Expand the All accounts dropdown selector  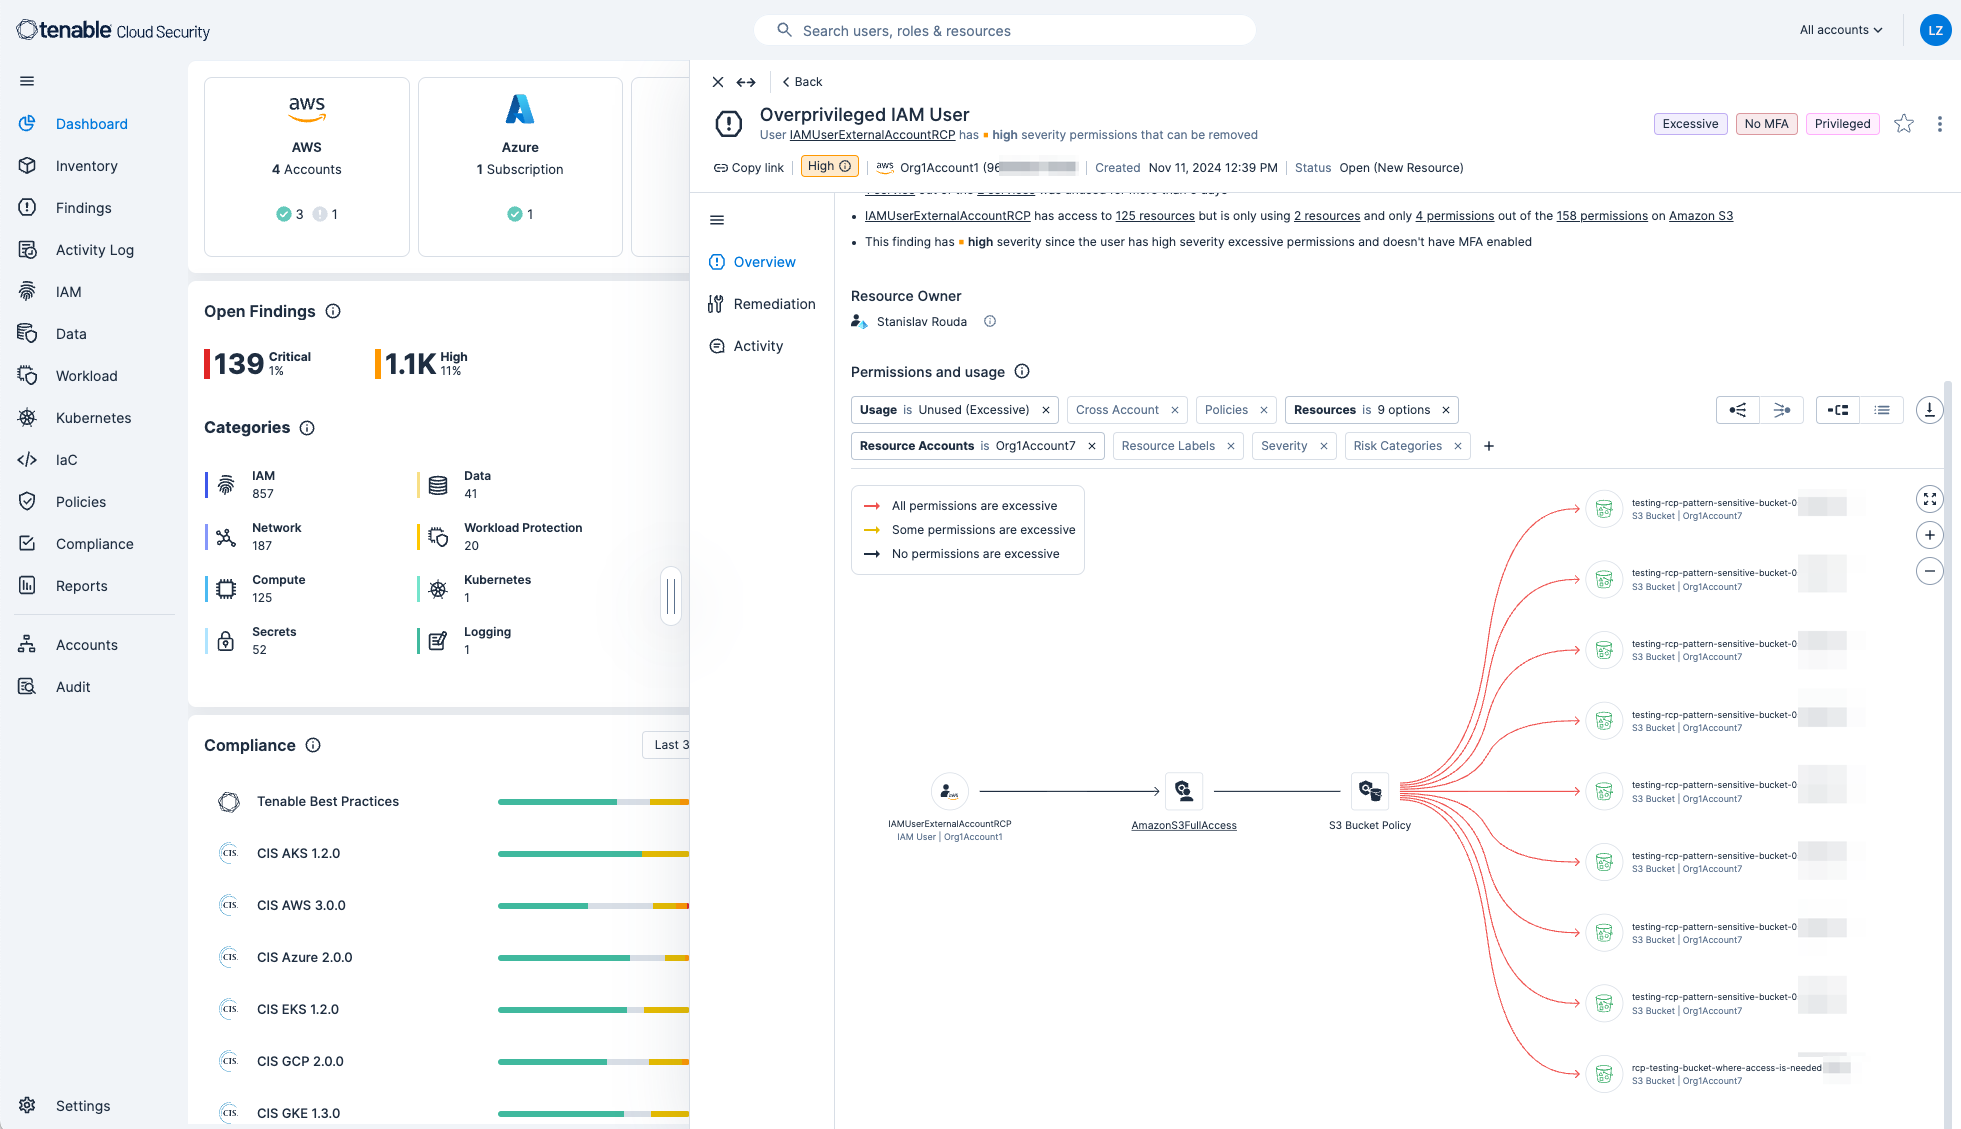[x=1840, y=30]
